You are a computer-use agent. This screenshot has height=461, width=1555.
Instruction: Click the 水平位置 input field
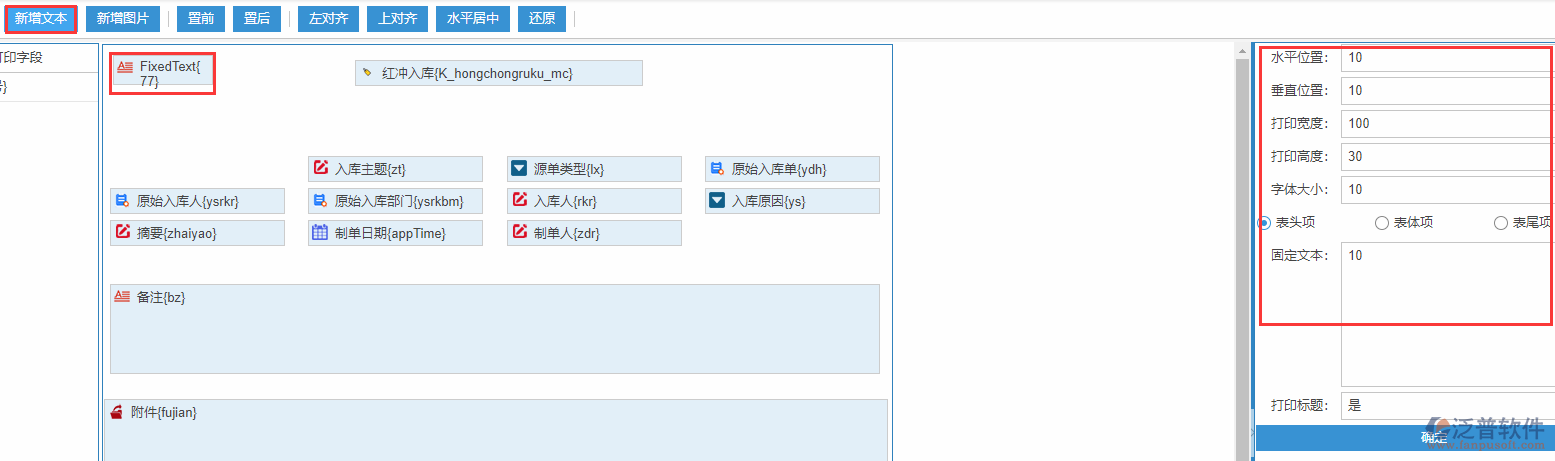1447,58
